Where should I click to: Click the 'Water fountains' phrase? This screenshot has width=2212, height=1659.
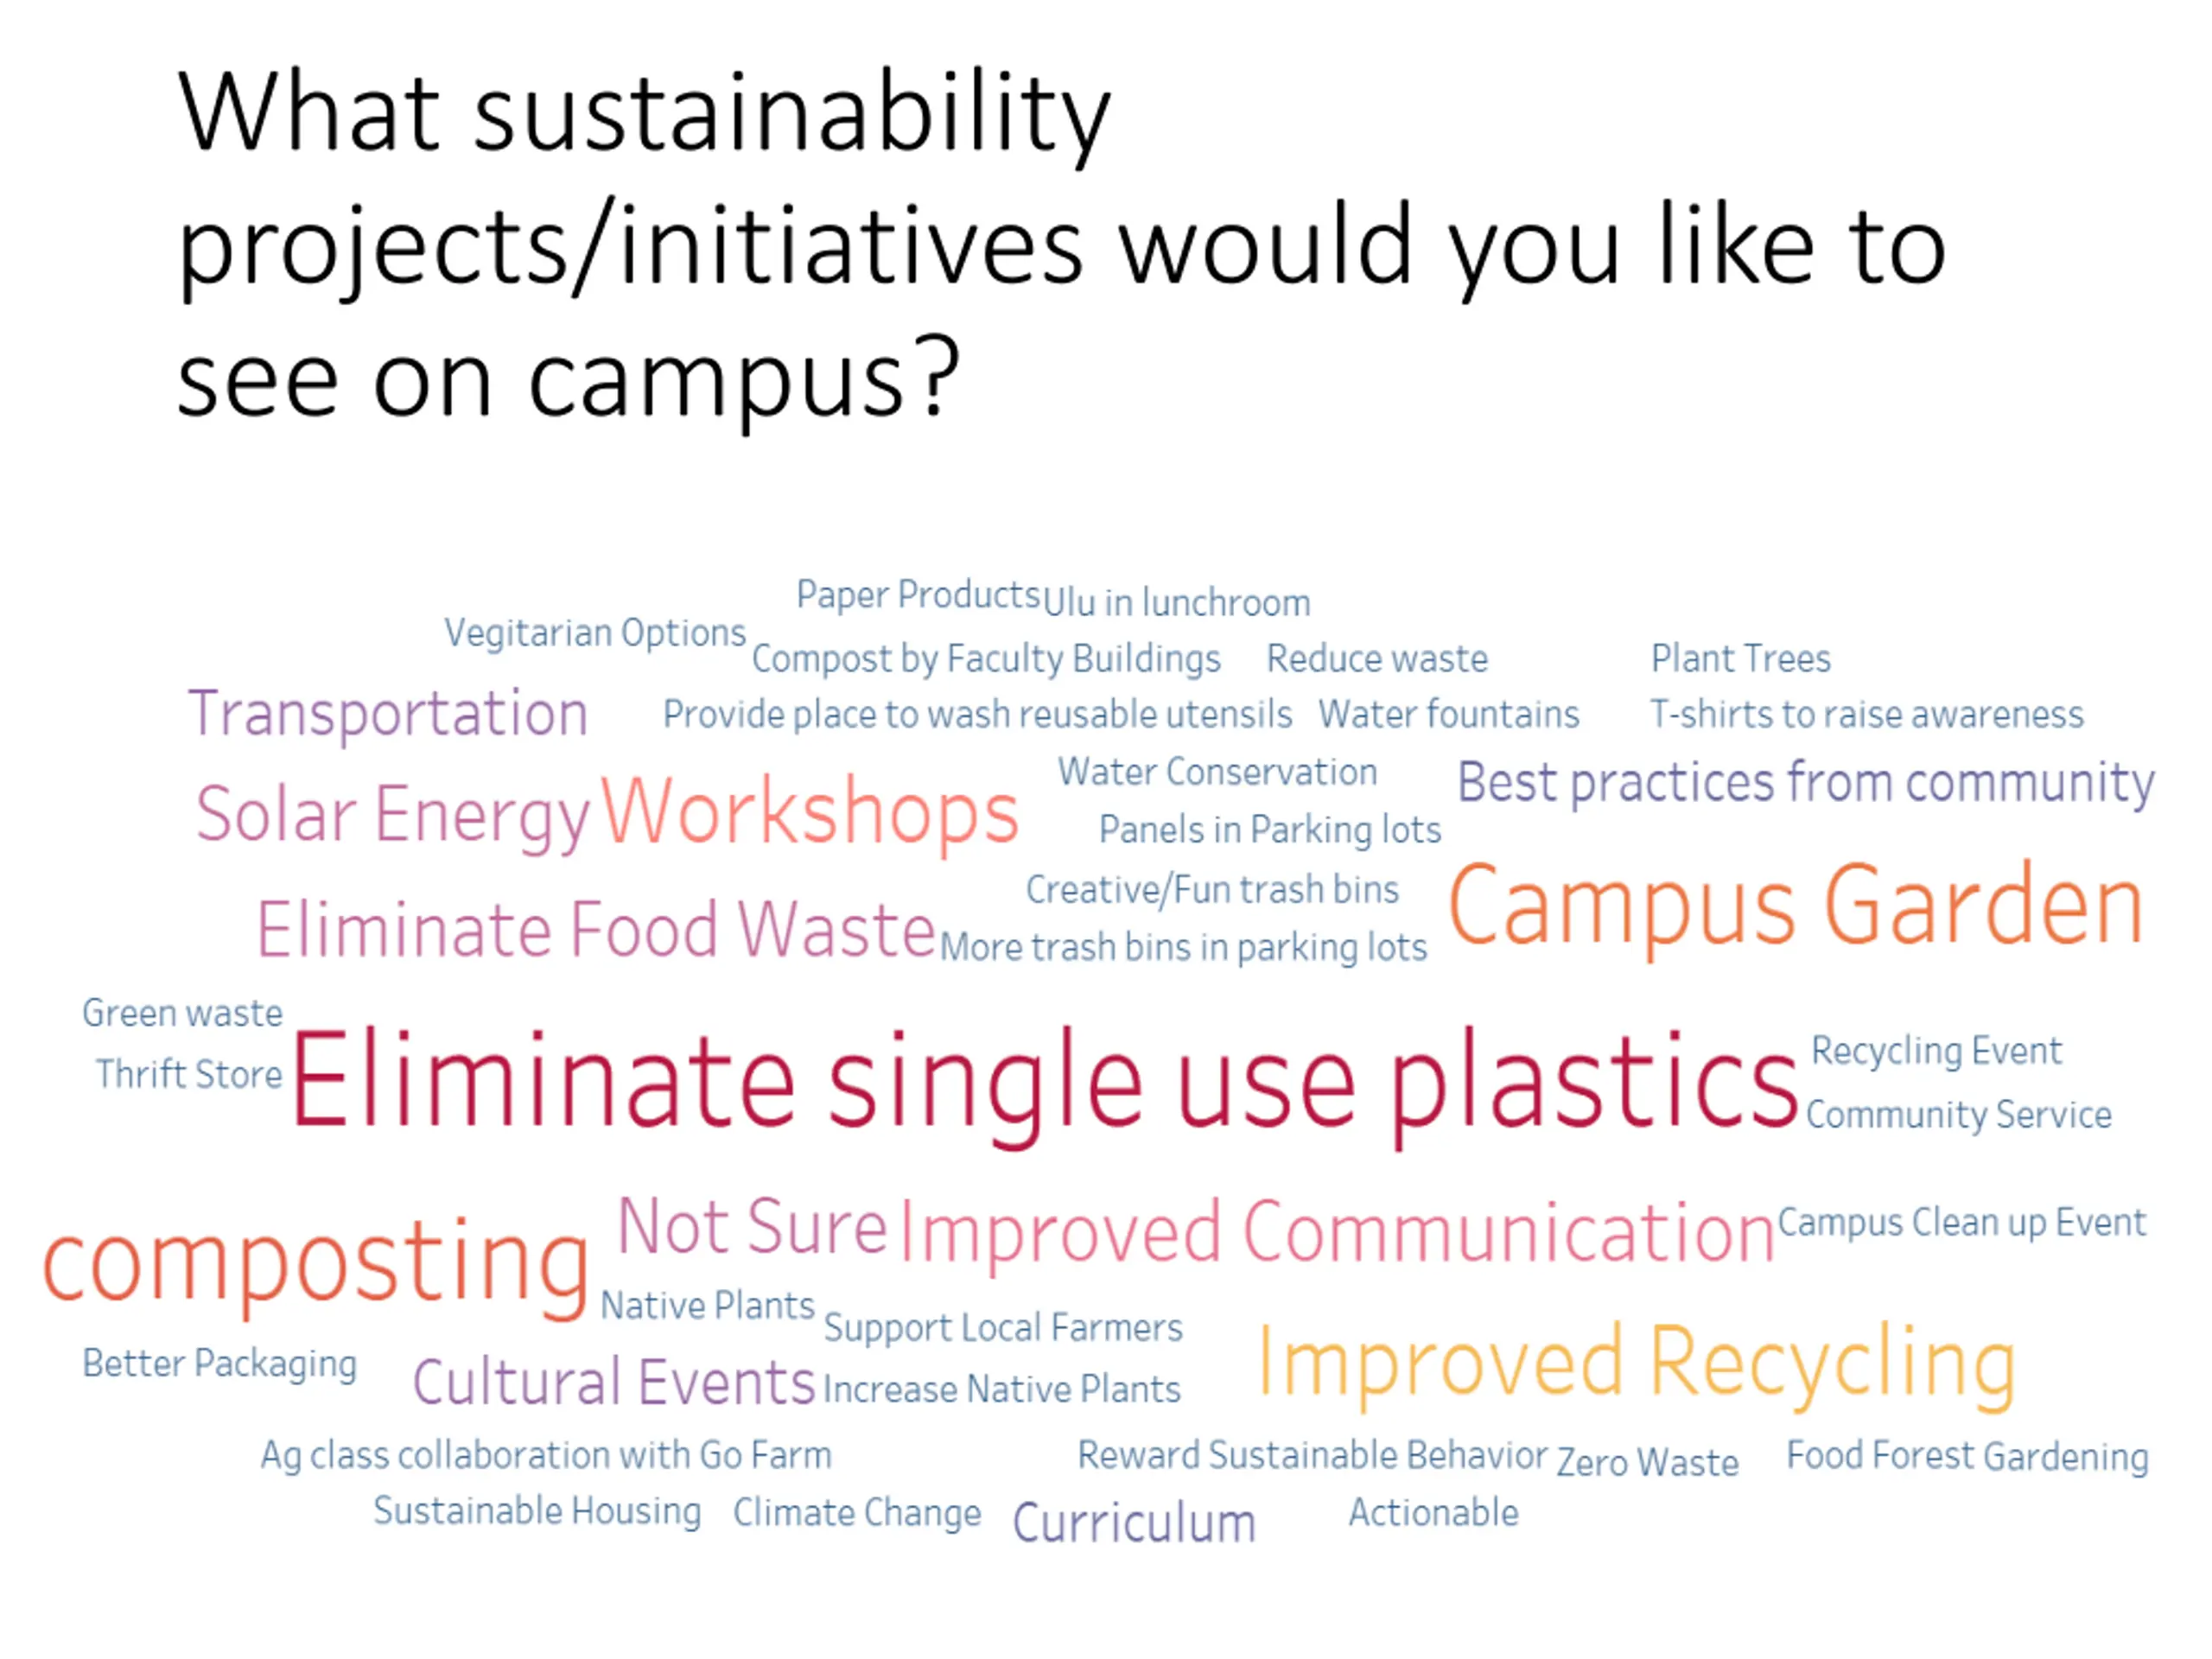pos(1449,715)
